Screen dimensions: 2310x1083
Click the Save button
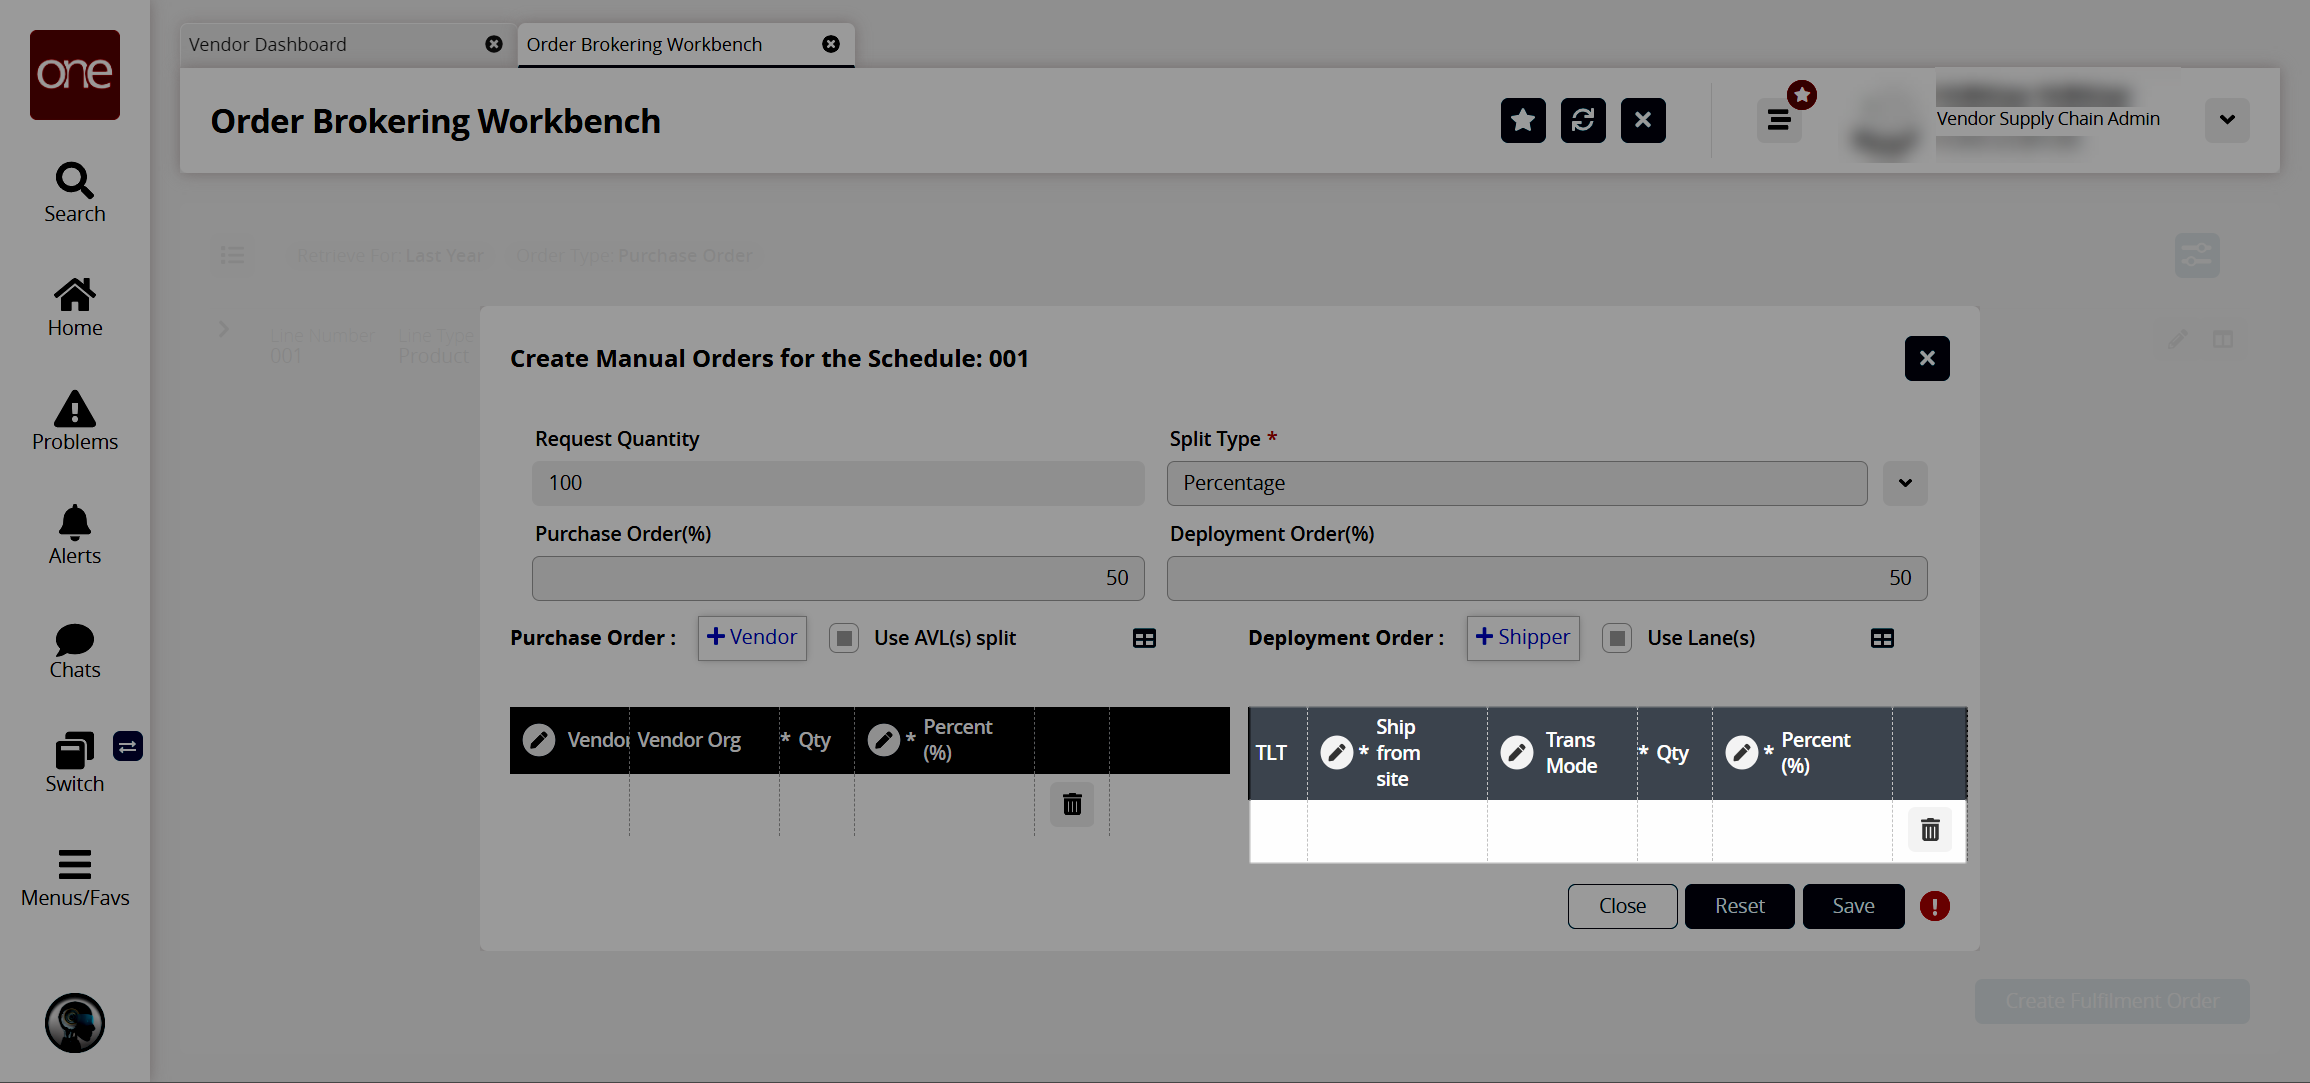click(x=1853, y=906)
